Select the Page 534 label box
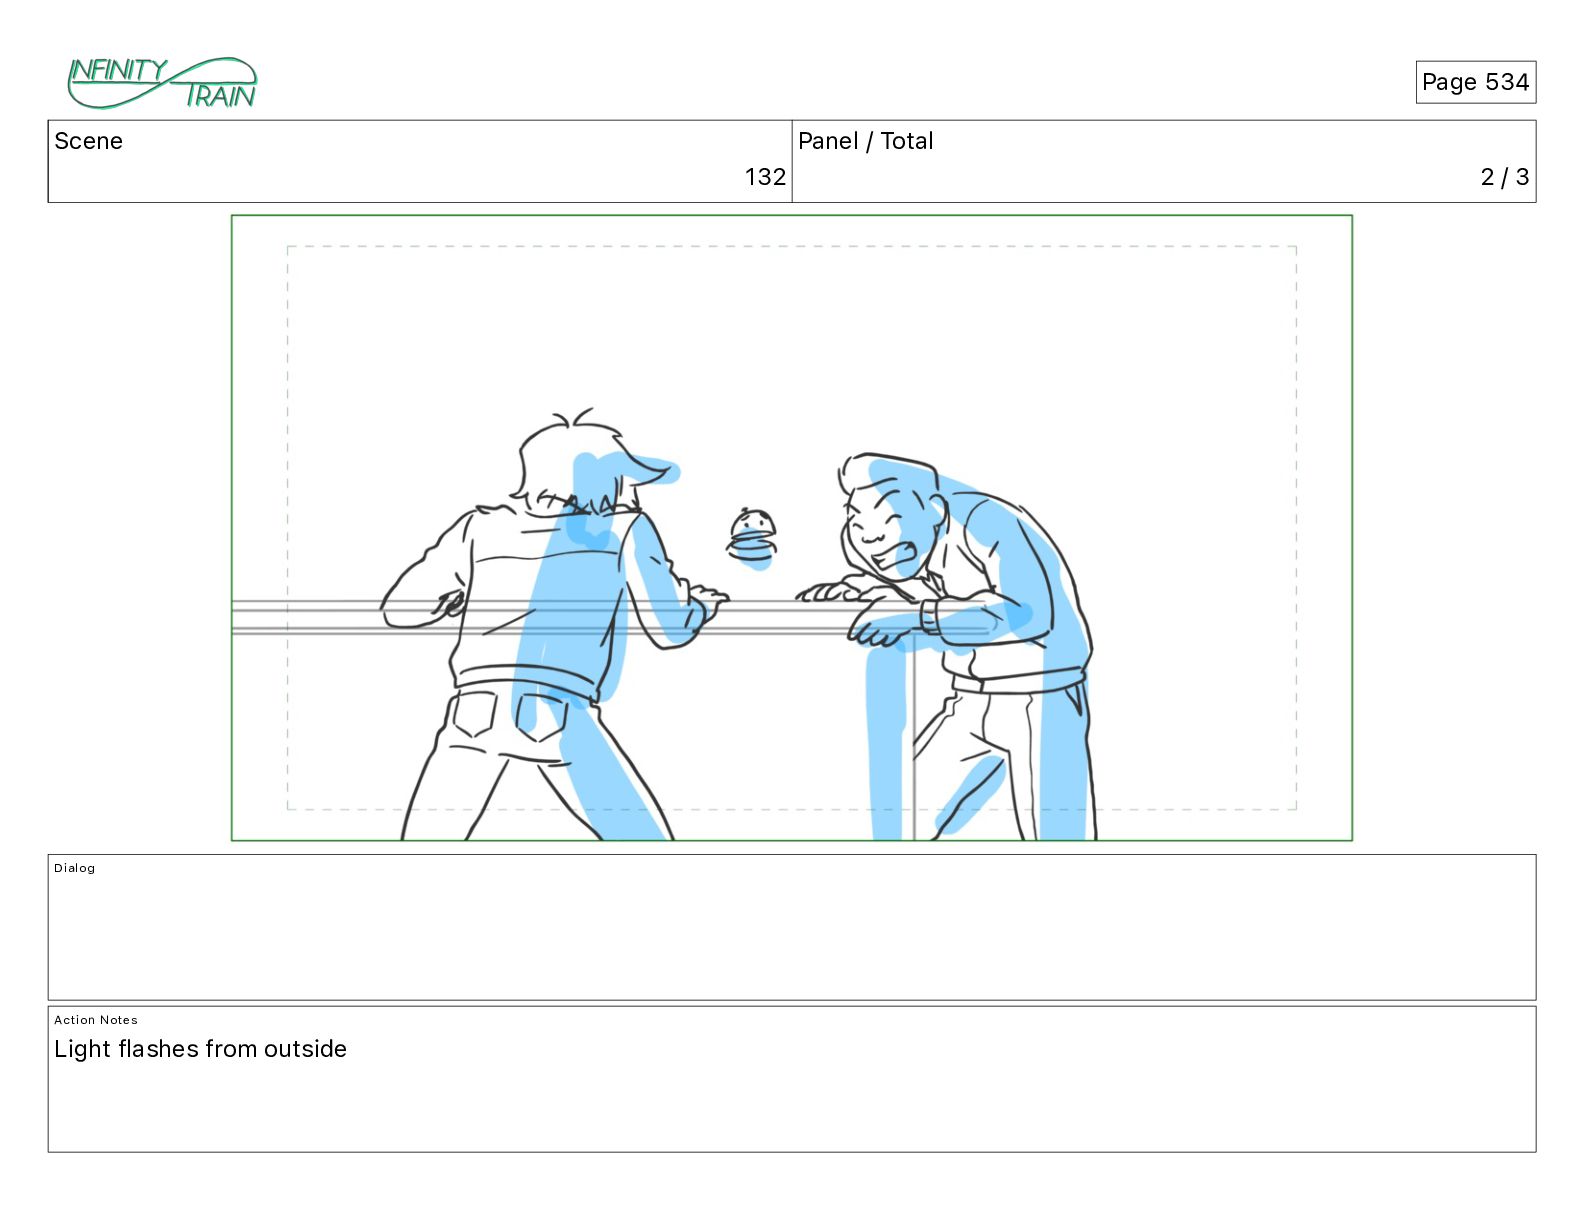Image resolution: width=1584 pixels, height=1224 pixels. click(1475, 82)
